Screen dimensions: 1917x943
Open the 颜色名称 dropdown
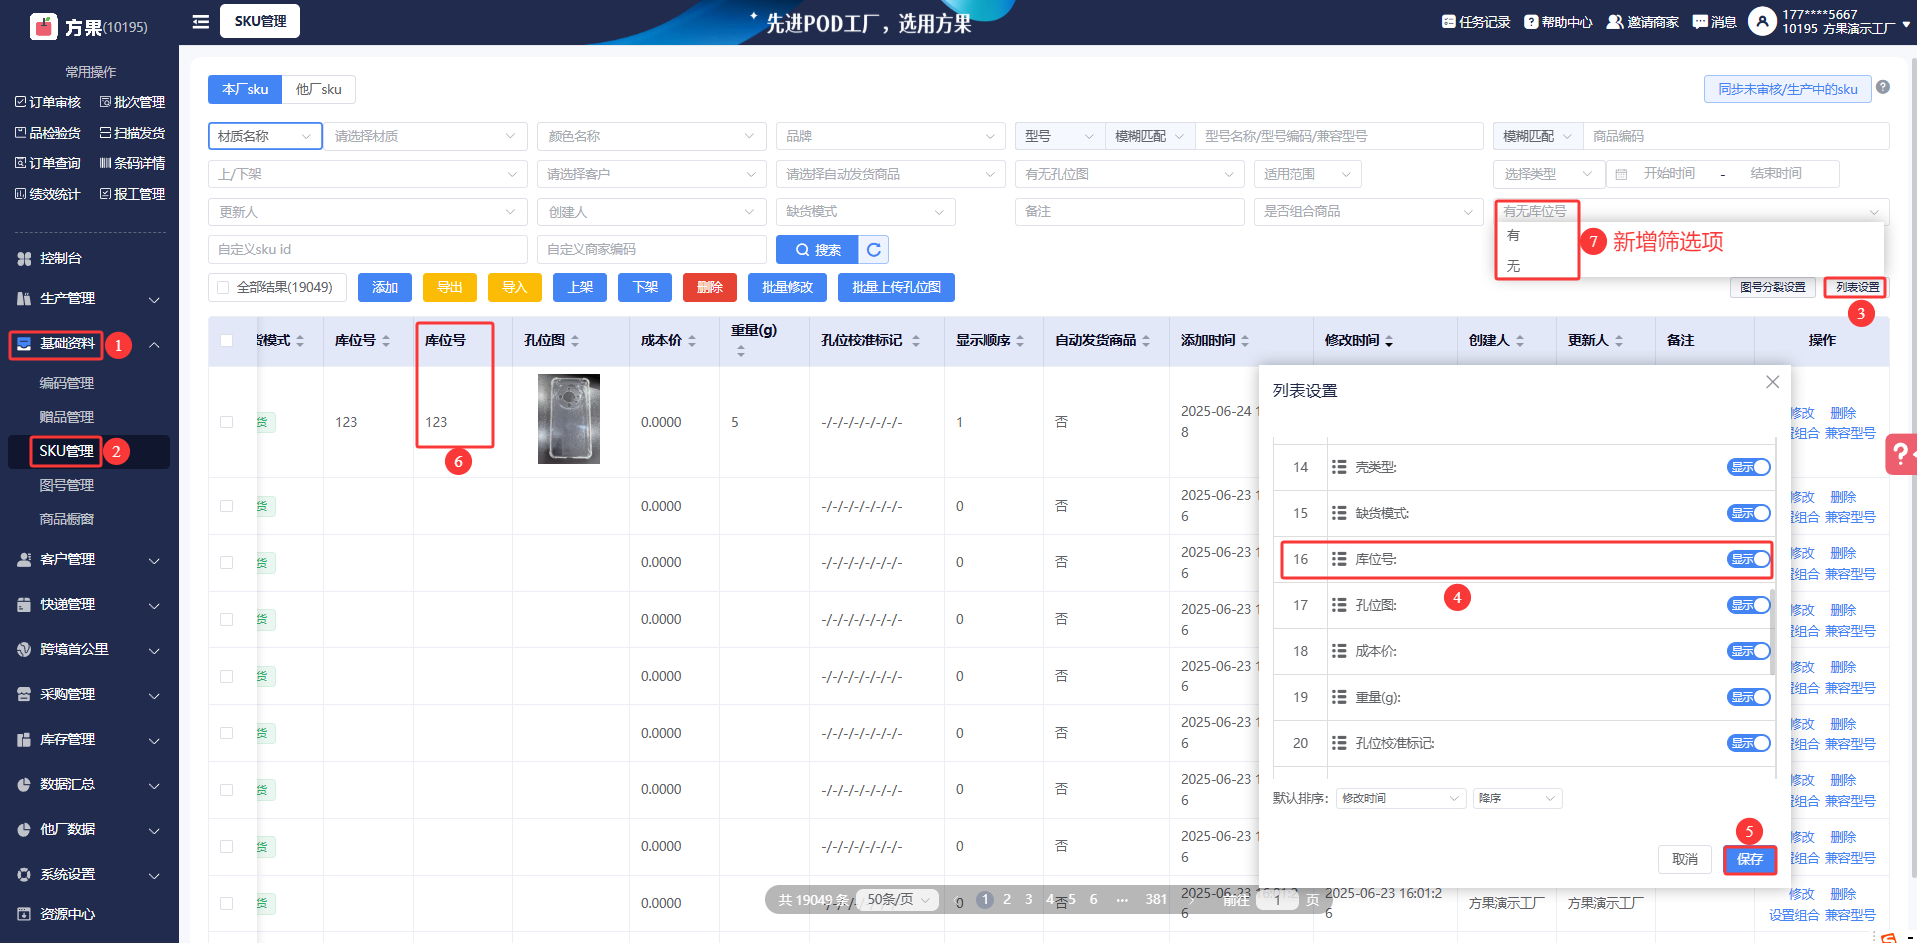coord(651,136)
